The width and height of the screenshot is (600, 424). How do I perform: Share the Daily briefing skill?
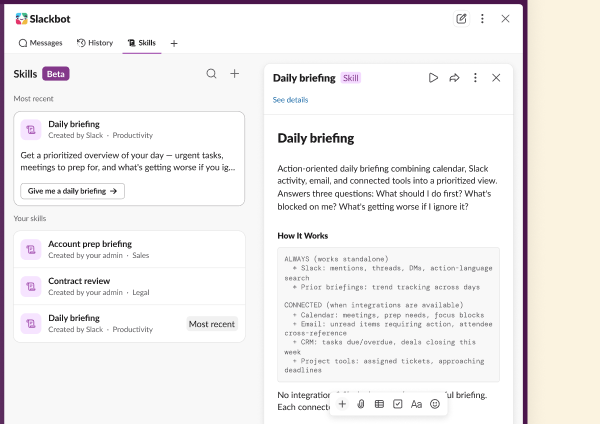454,77
